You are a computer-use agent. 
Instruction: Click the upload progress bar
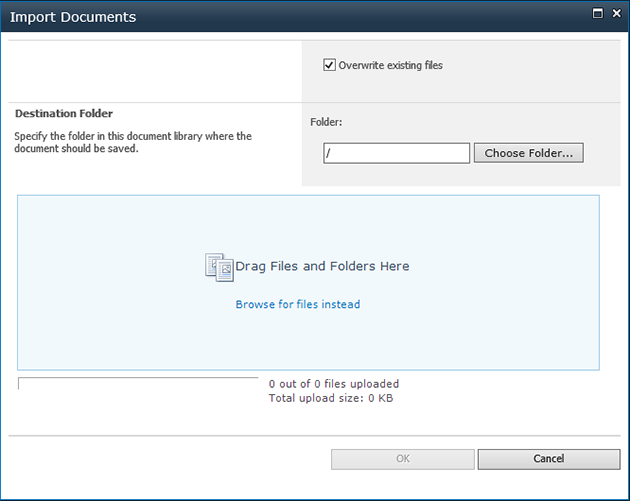(138, 383)
